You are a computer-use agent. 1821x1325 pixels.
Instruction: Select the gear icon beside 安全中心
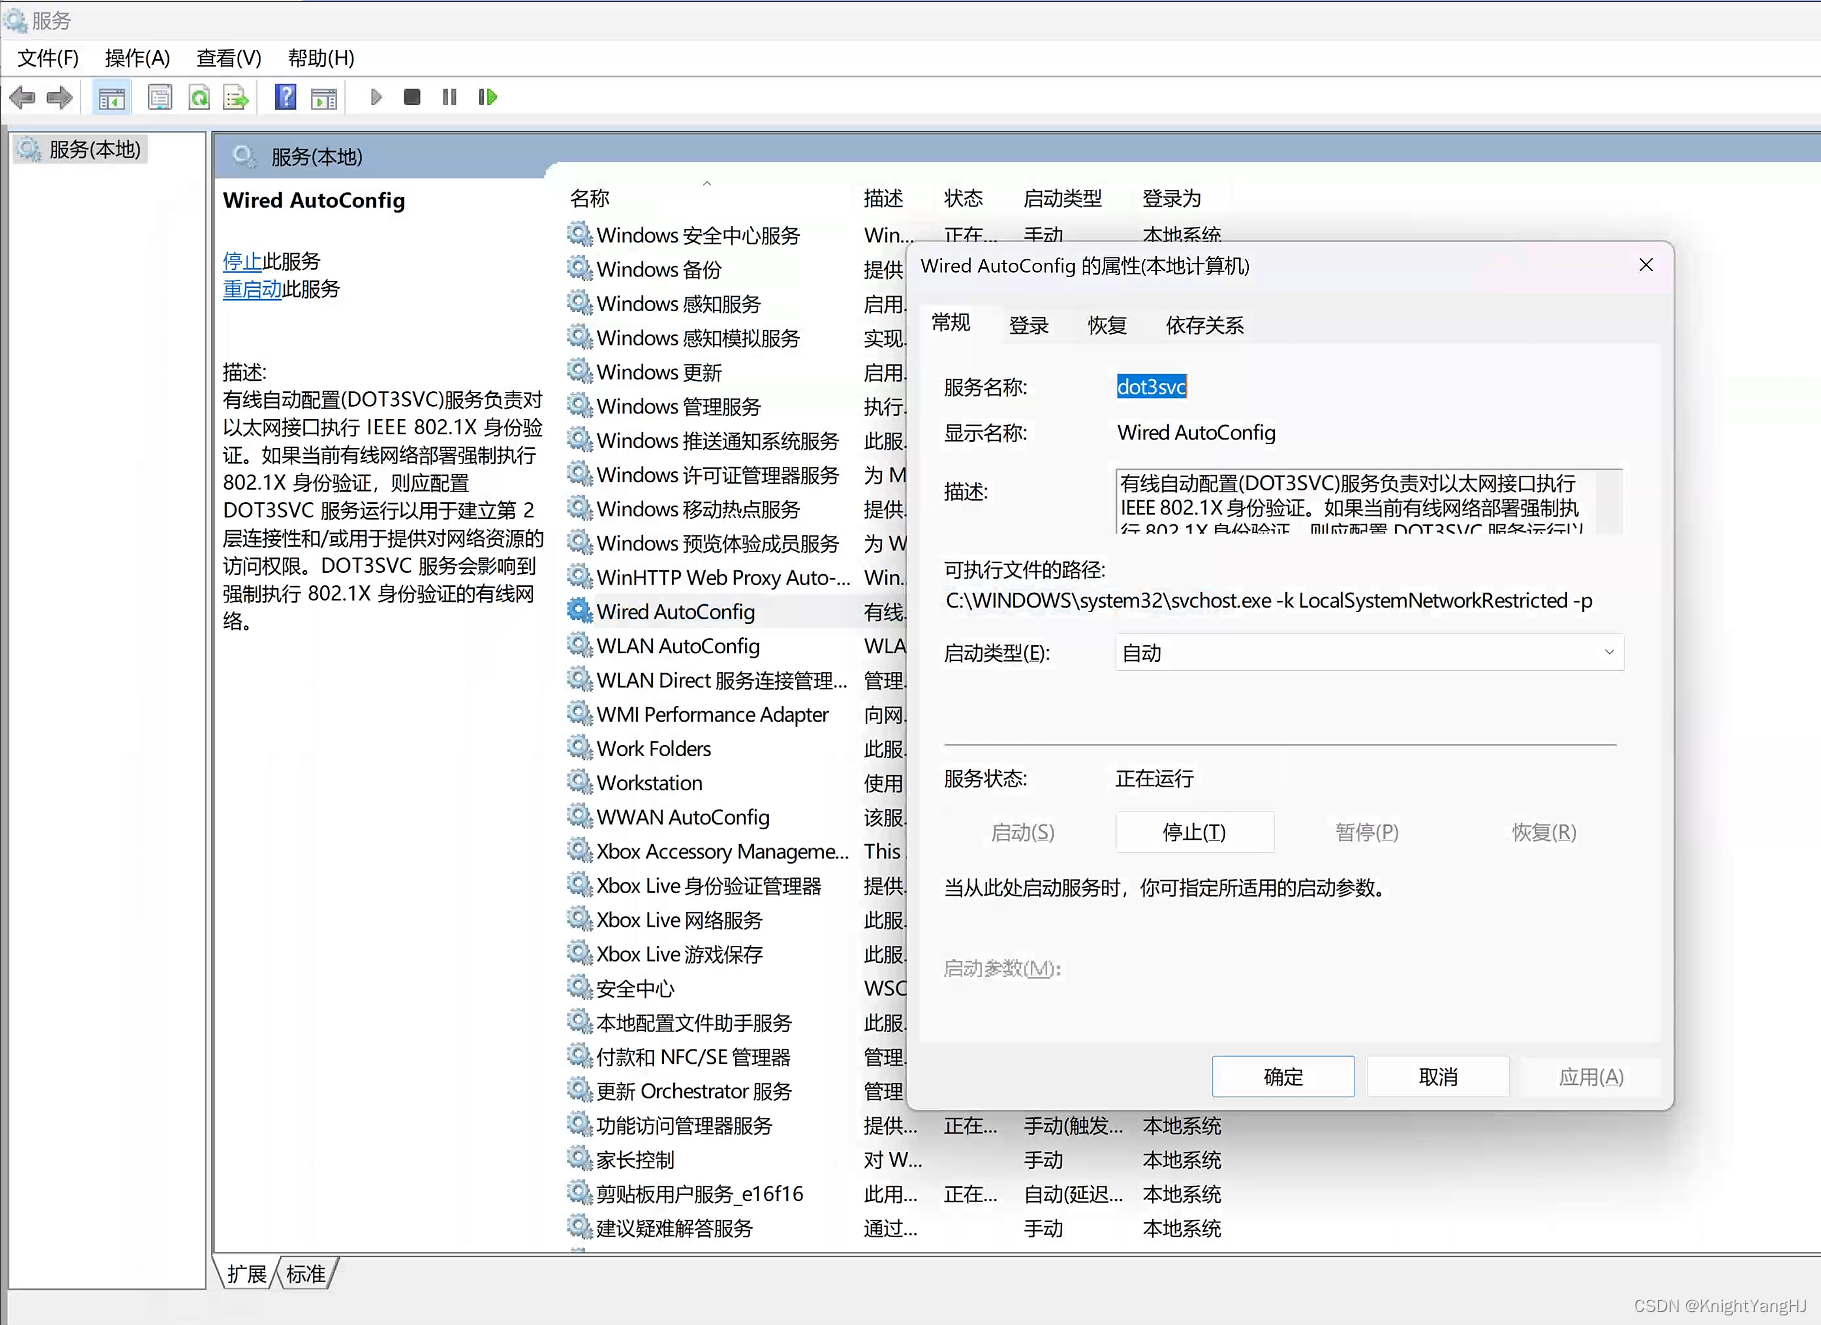pyautogui.click(x=580, y=987)
